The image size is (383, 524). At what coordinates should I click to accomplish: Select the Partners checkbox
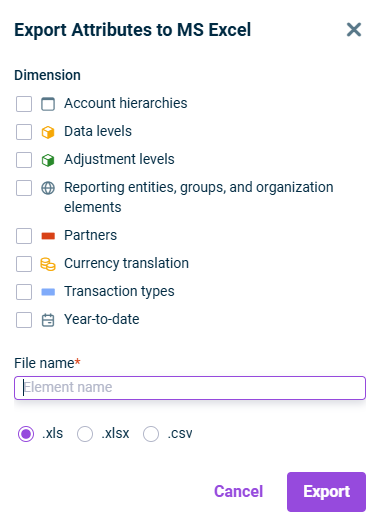pos(24,236)
